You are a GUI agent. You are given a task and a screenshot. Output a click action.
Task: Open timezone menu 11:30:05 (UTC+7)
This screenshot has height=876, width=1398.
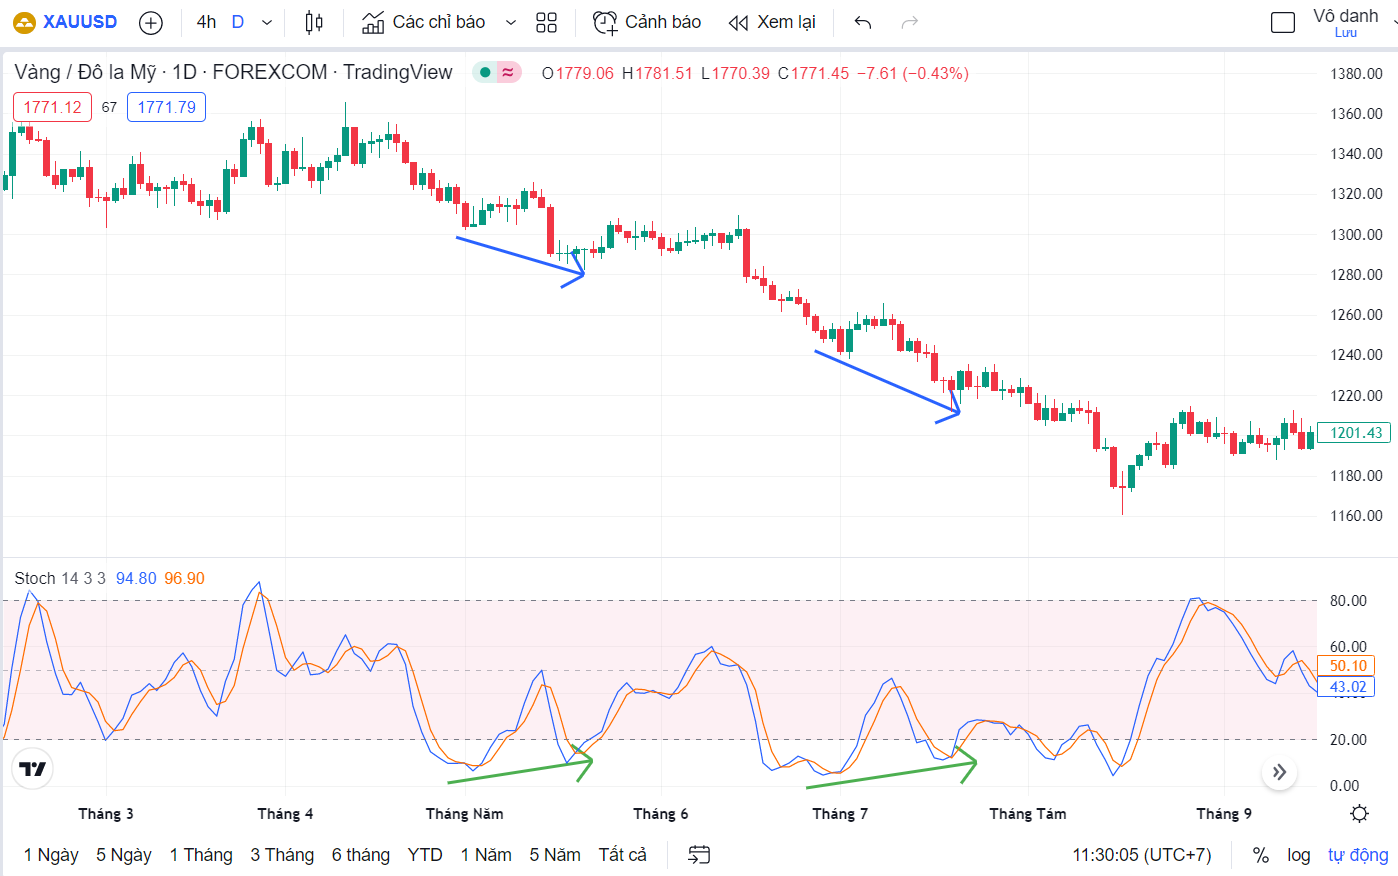tap(1142, 855)
